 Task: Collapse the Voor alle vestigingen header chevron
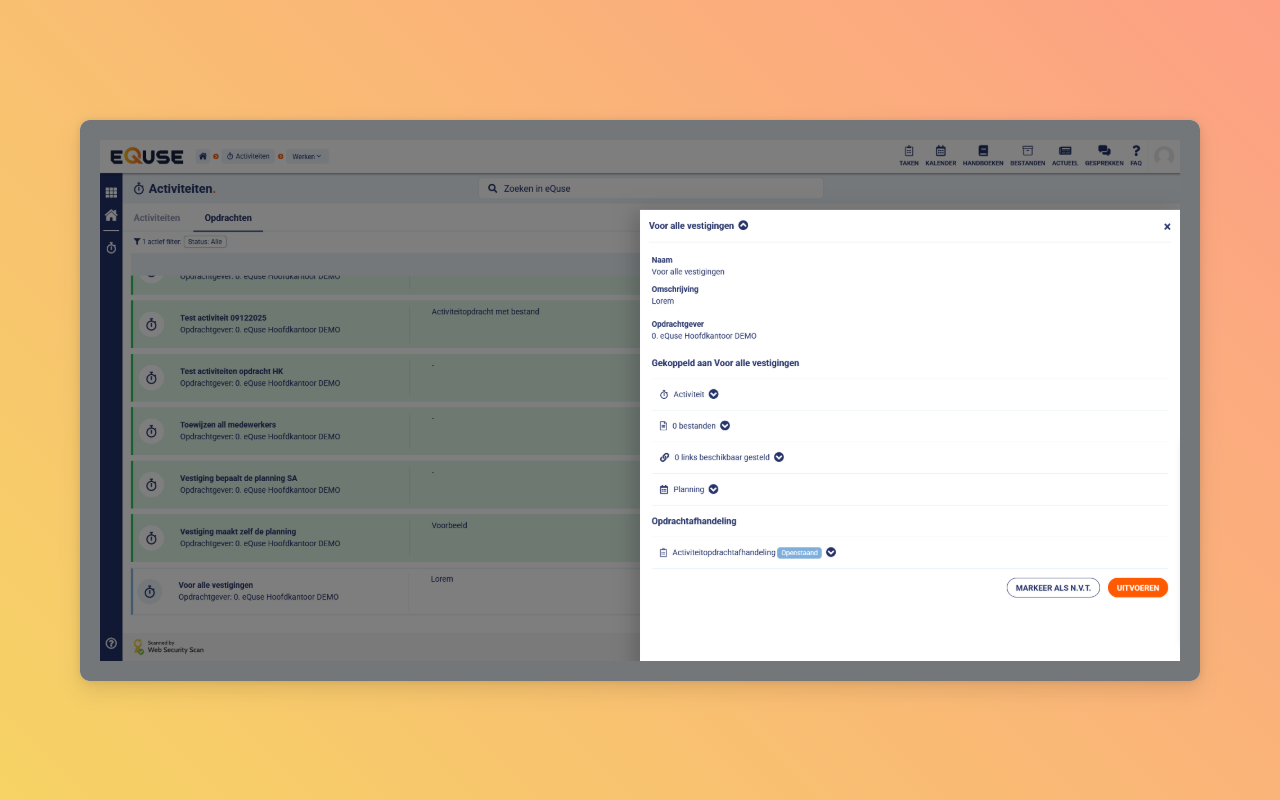[x=743, y=225]
